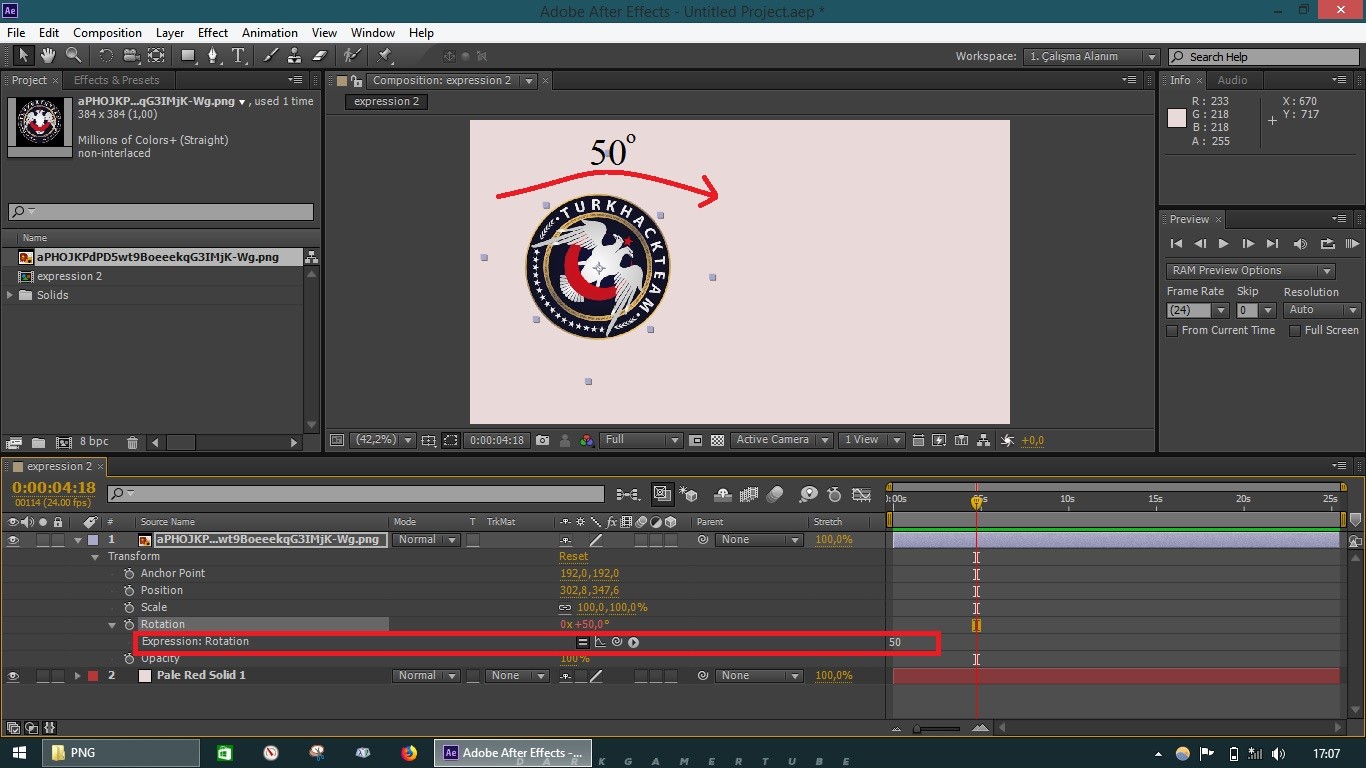Select the Unified Camera tool

click(131, 56)
